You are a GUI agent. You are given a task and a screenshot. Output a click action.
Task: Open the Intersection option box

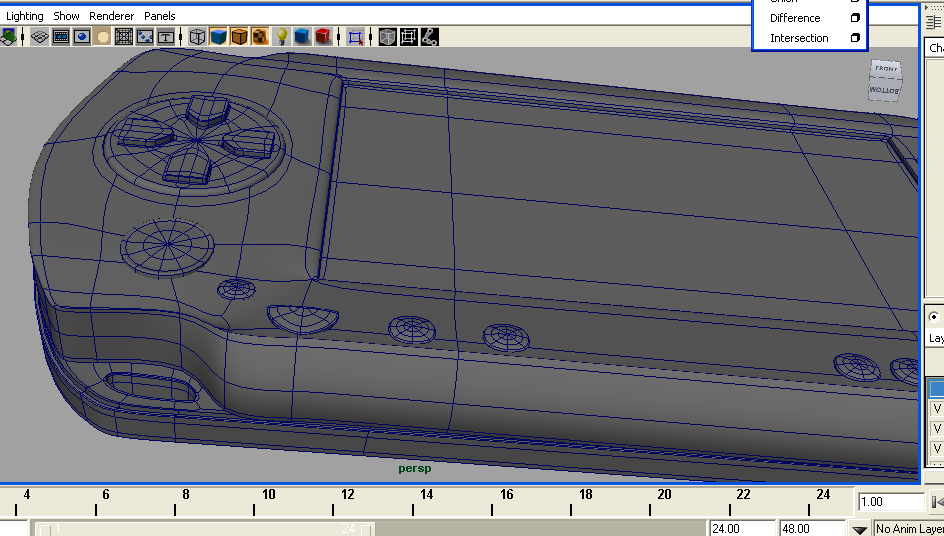pyautogui.click(x=854, y=38)
